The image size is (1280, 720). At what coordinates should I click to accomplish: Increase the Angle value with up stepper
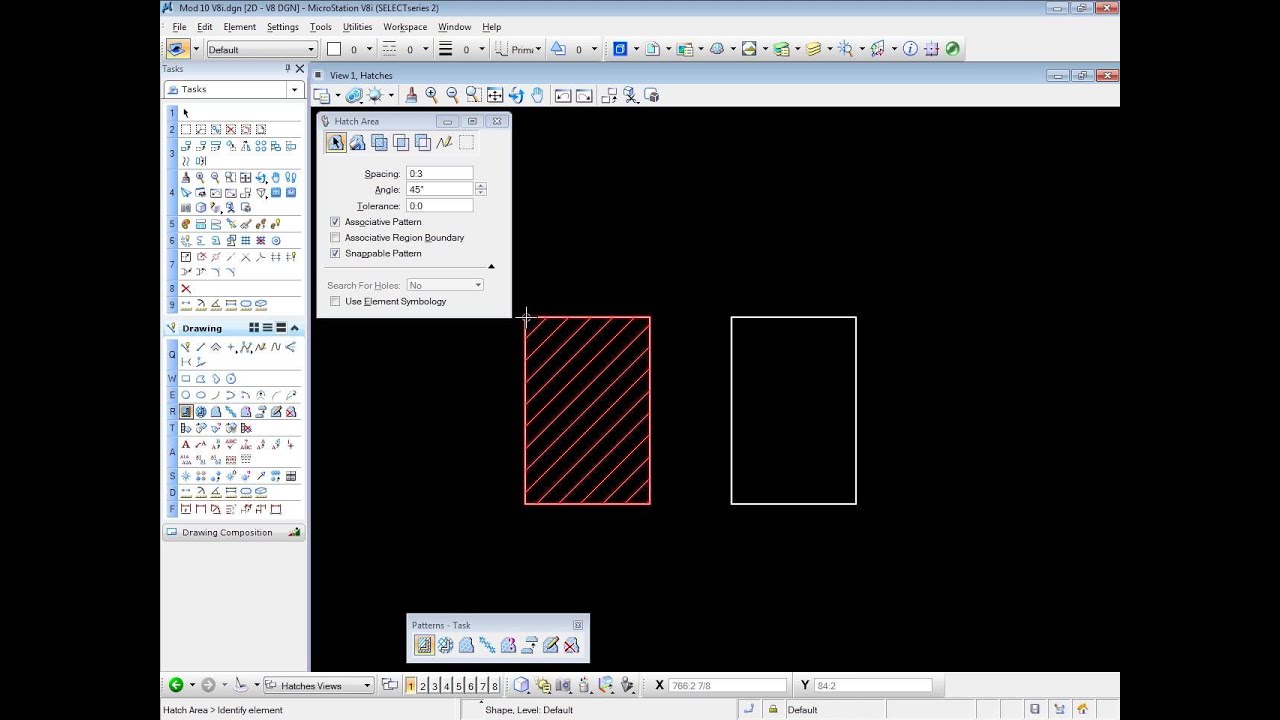click(481, 186)
